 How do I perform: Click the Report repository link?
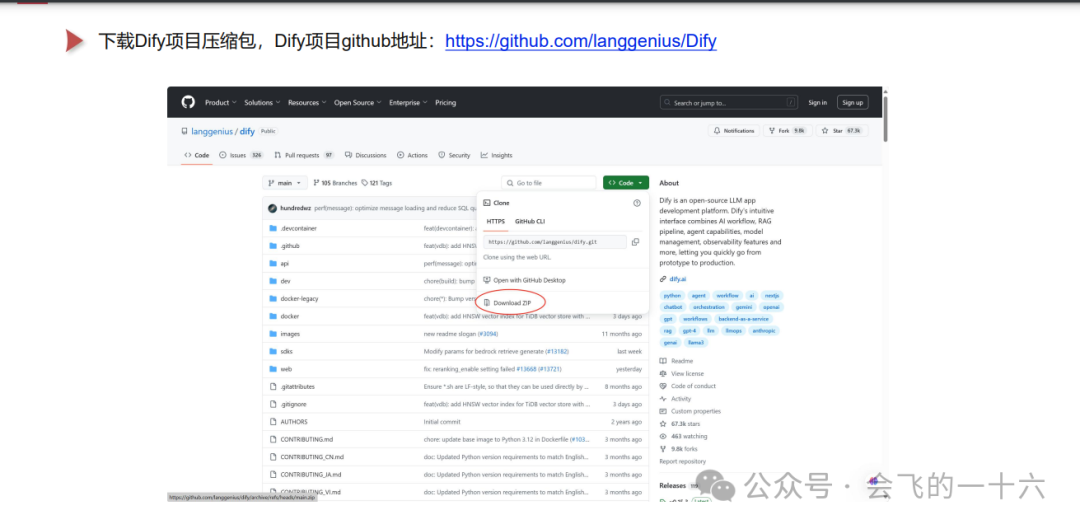pos(683,461)
